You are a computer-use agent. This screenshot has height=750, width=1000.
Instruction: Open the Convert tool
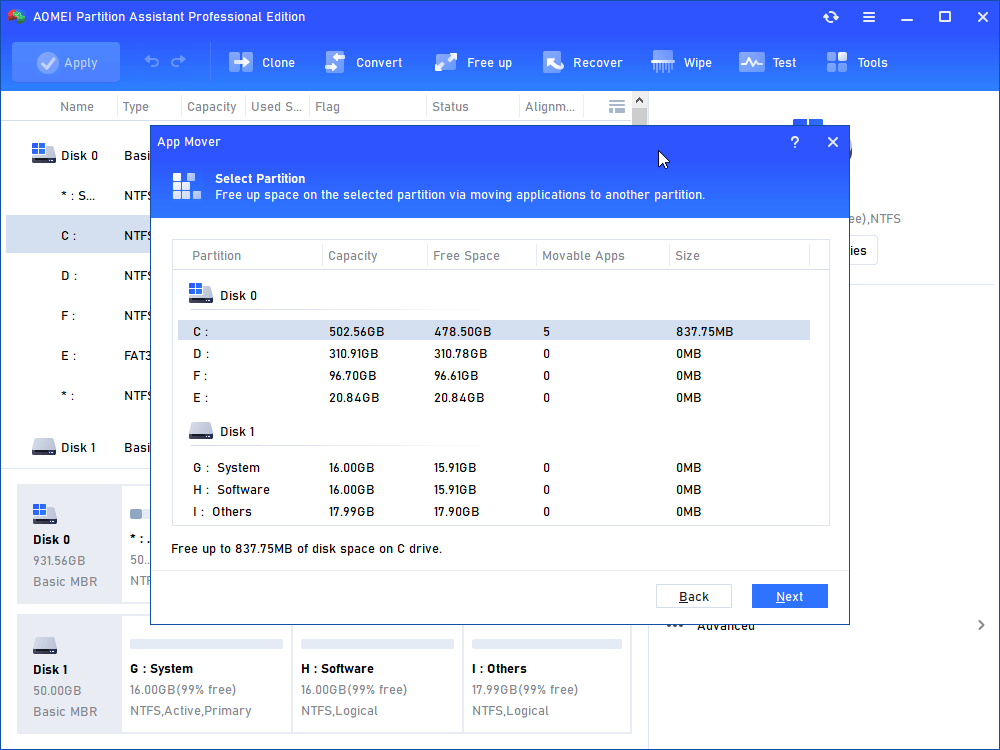(x=364, y=62)
